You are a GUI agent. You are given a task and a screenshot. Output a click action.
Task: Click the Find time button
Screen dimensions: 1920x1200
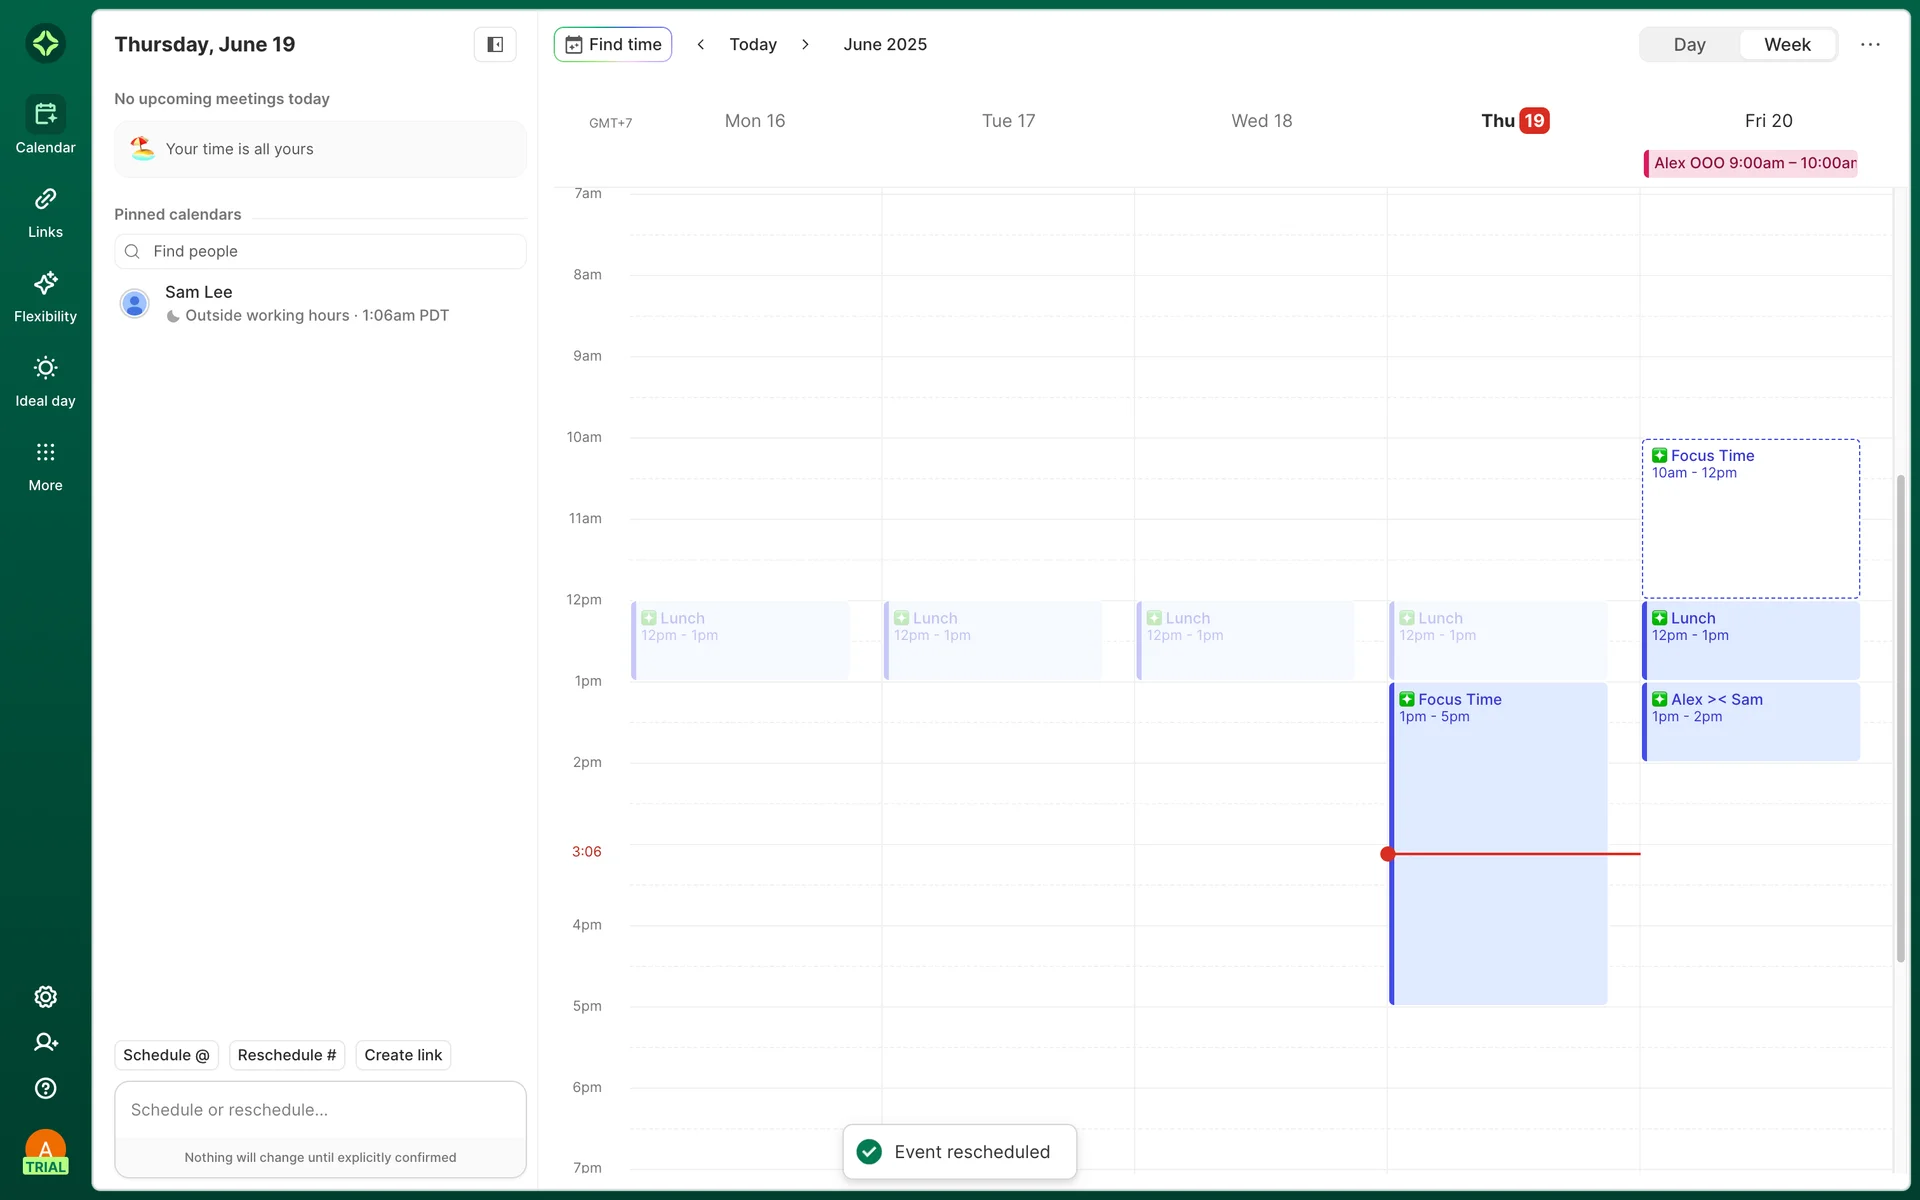pos(613,44)
